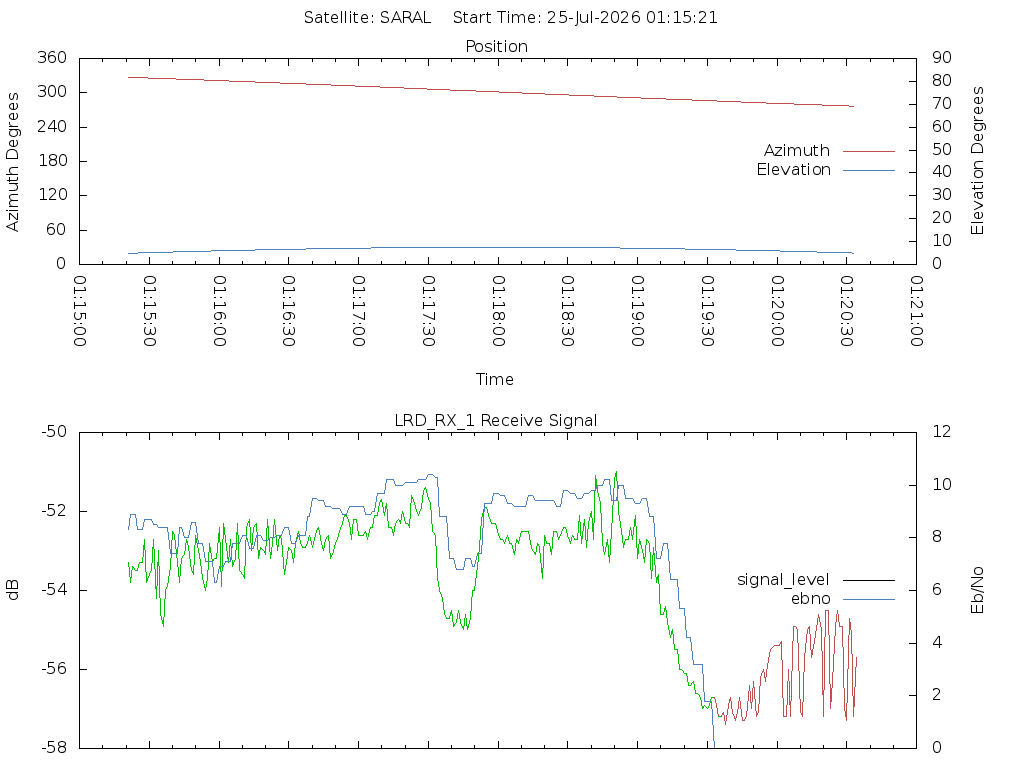Image resolution: width=1024 pixels, height=768 pixels.
Task: Select the 'Start Time: 25-Jul-2026 01:15:21' text
Action: (585, 18)
